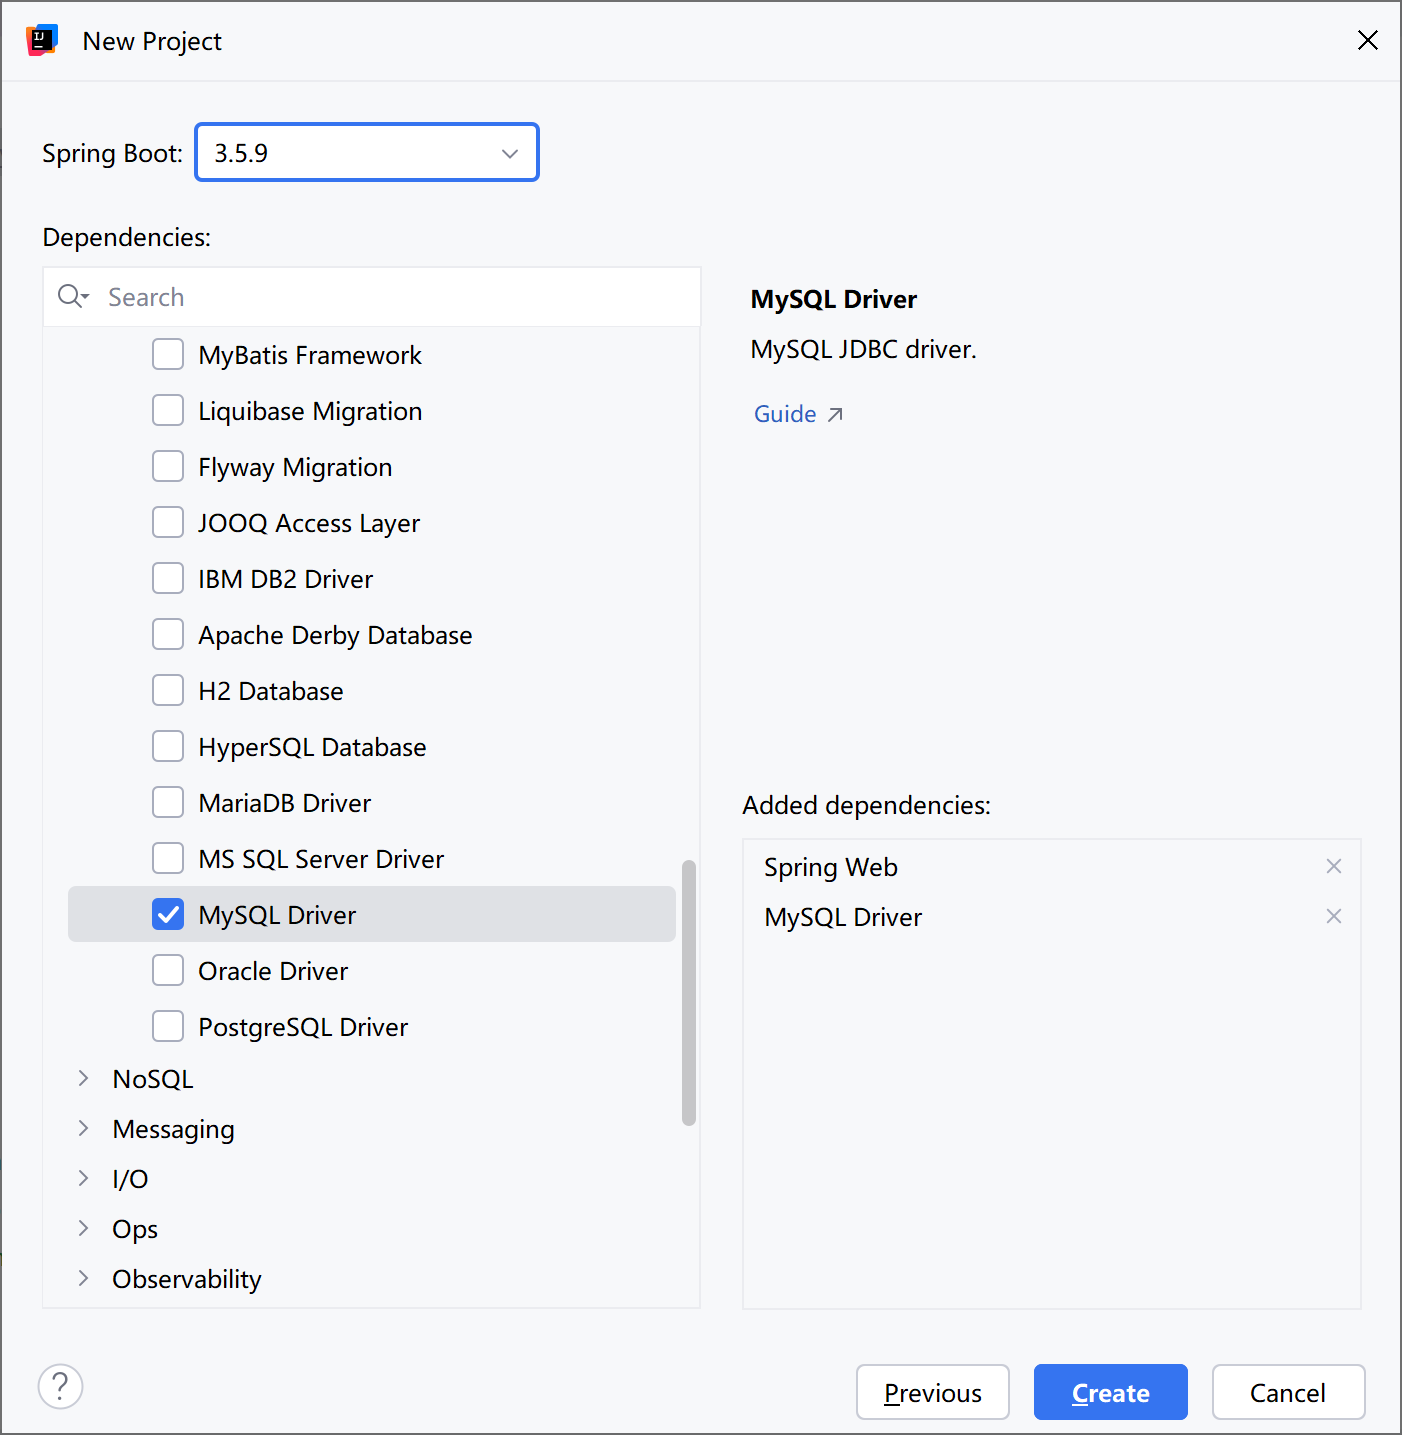The height and width of the screenshot is (1435, 1402).
Task: Open the help question mark button
Action: point(60,1386)
